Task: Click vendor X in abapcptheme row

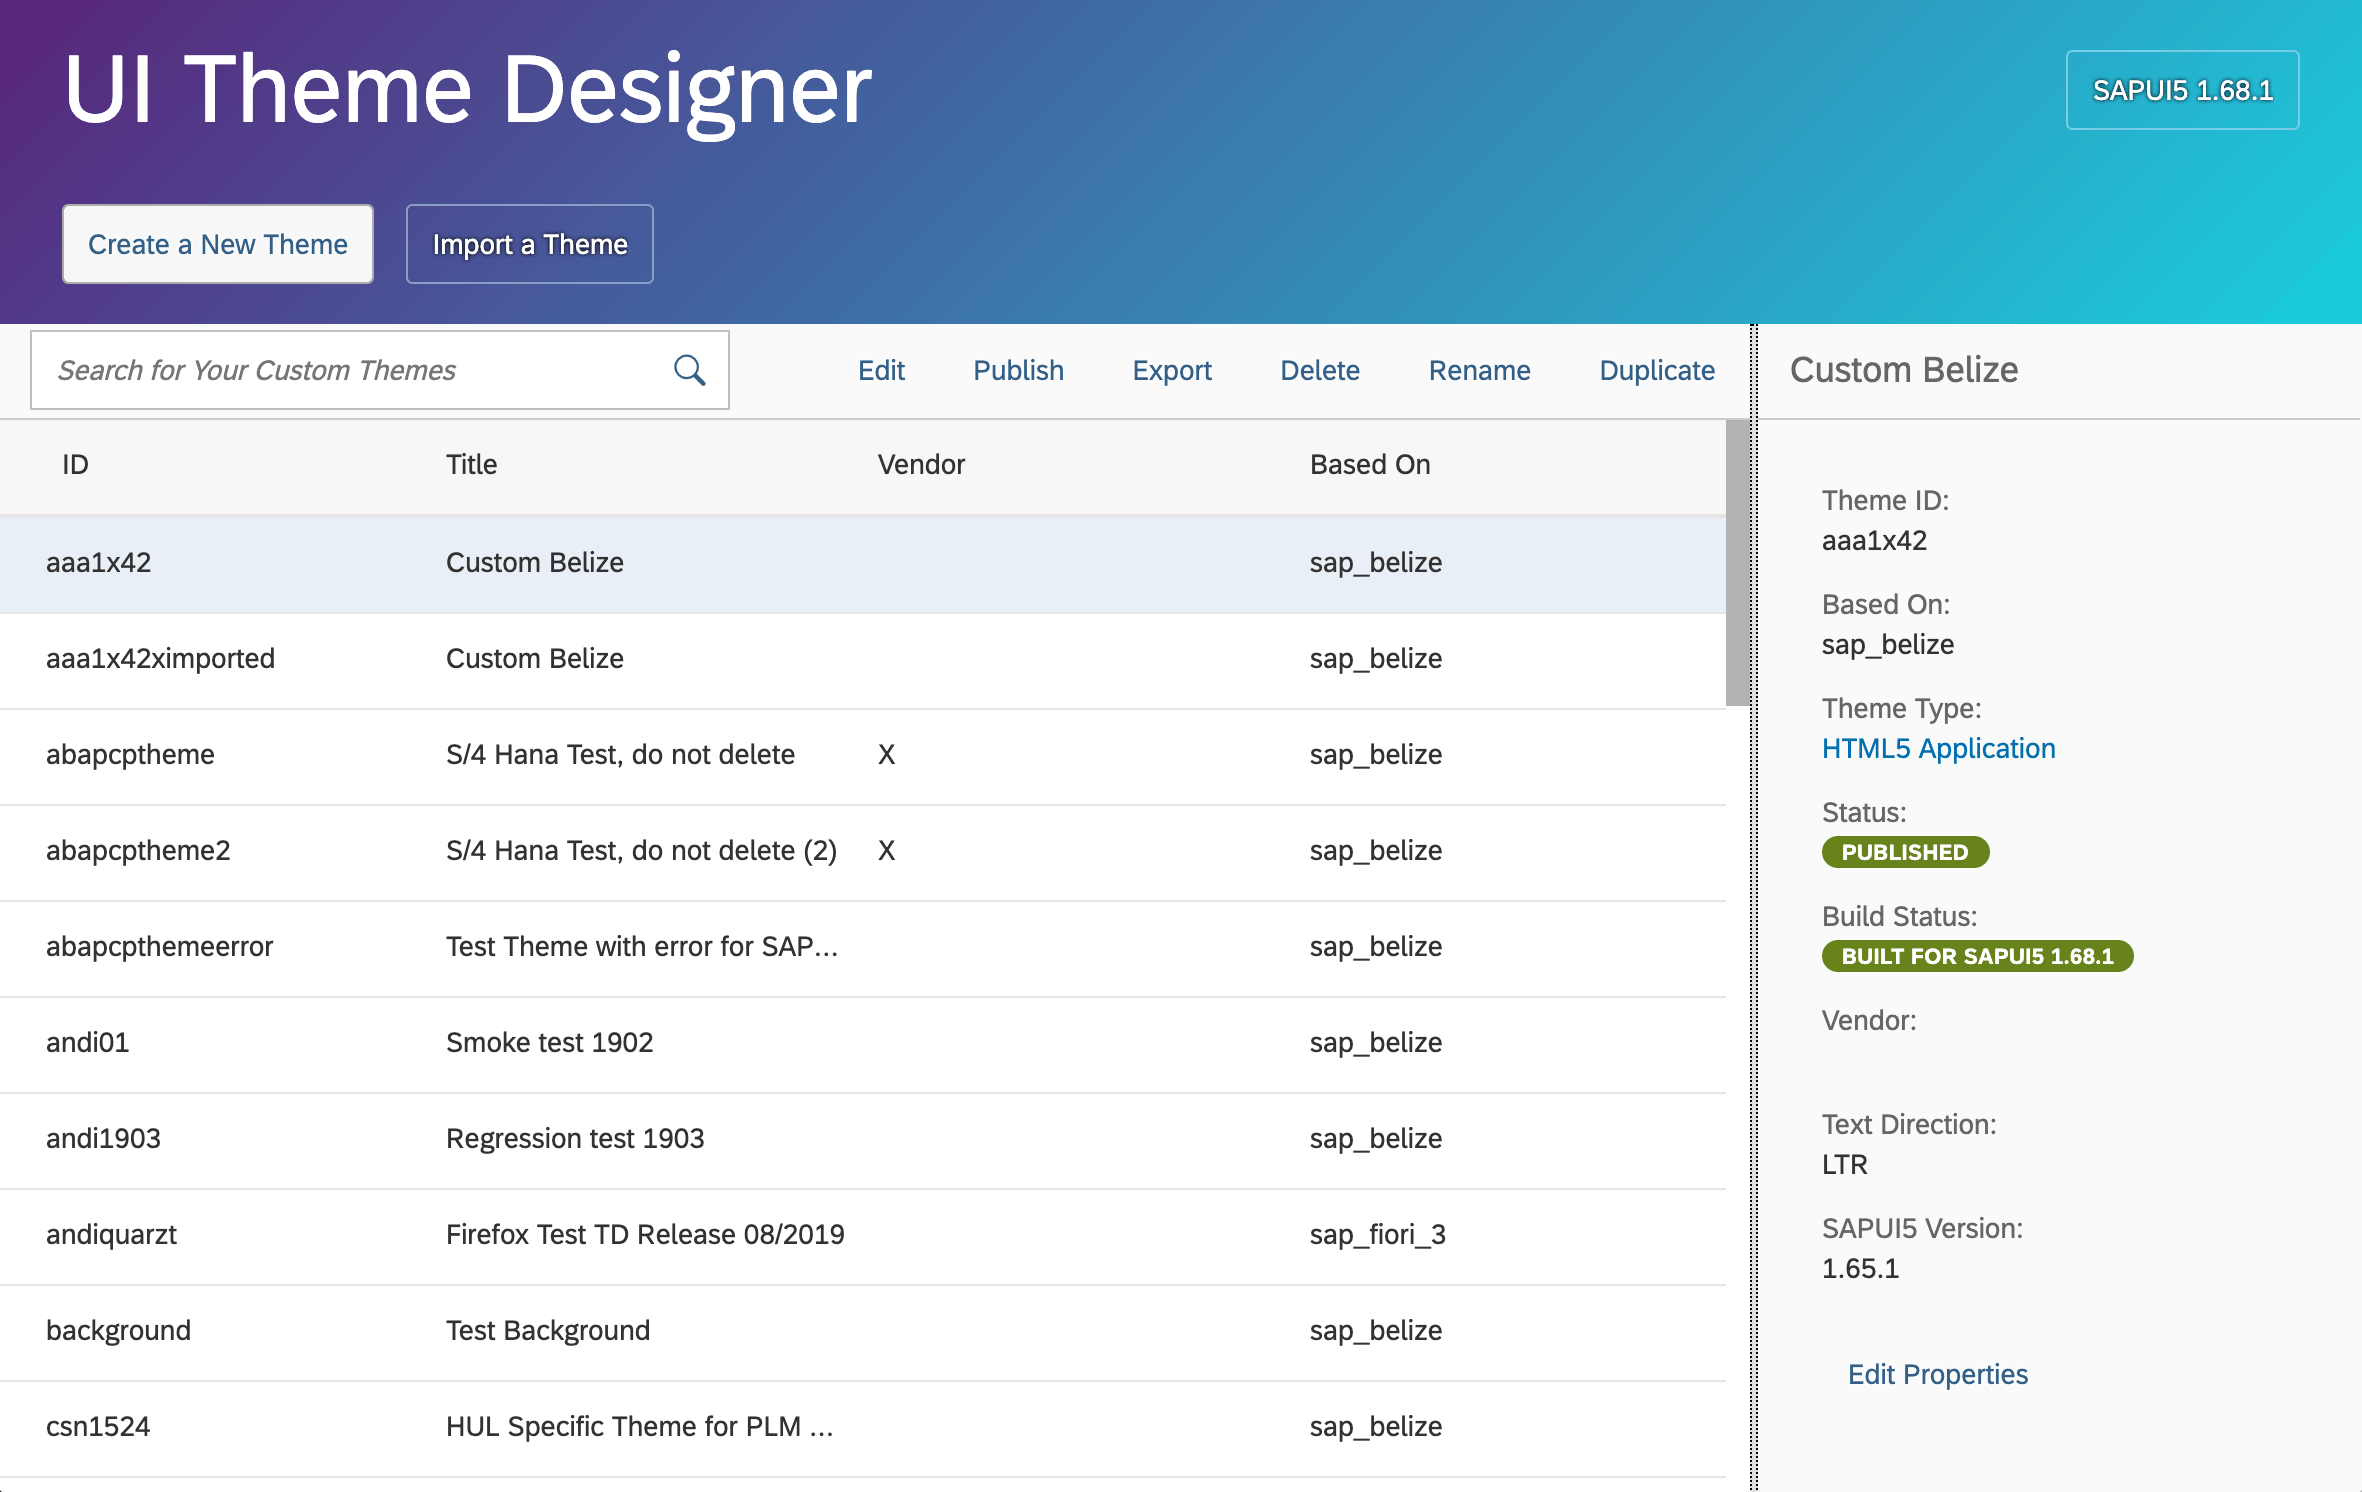Action: tap(886, 754)
